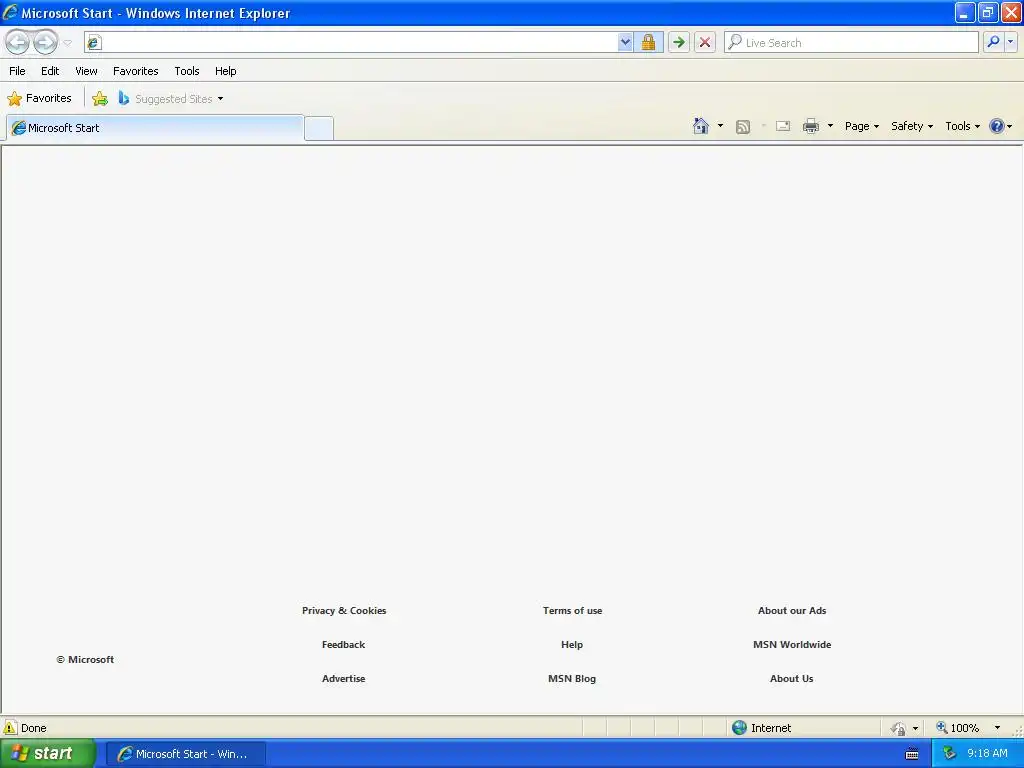This screenshot has width=1024, height=768.
Task: Click the status bar warning icon
Action: tap(10, 728)
